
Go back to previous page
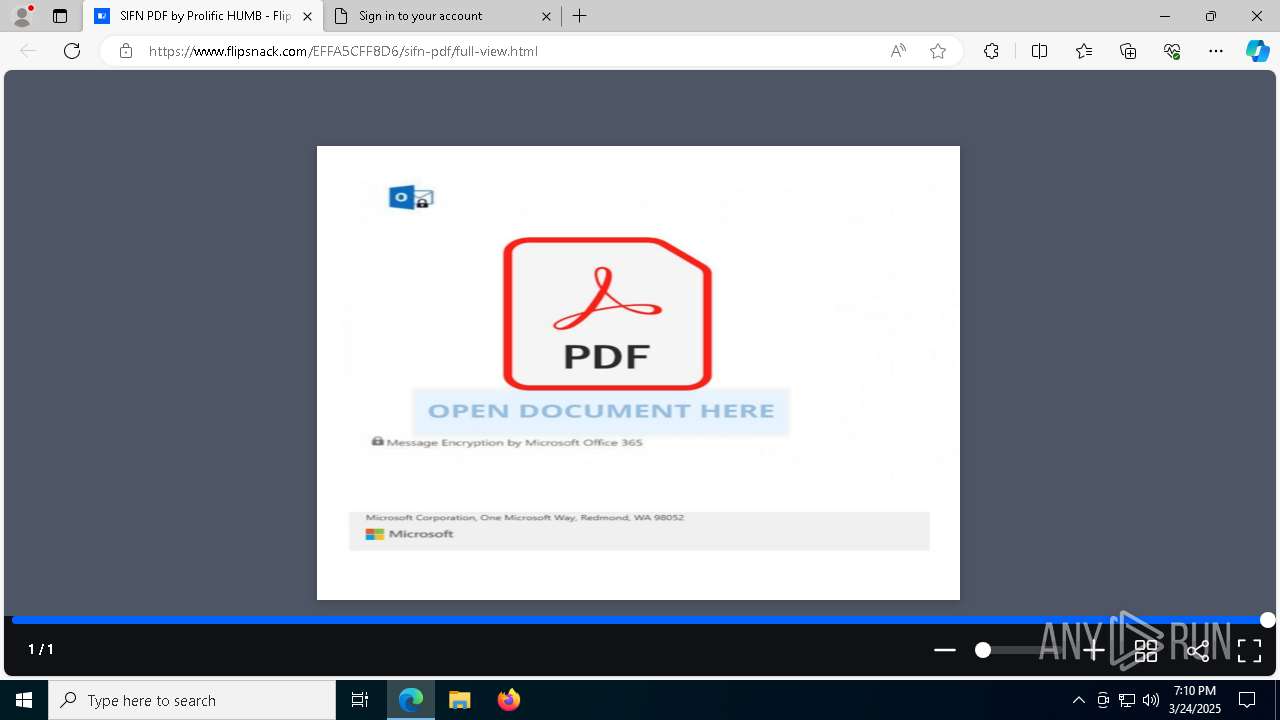[28, 51]
